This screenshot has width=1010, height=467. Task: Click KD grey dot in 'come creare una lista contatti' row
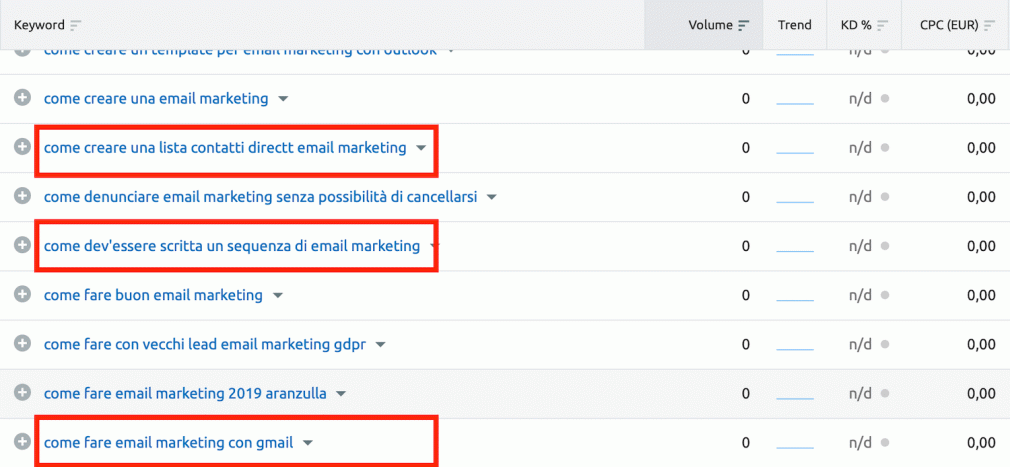point(885,148)
